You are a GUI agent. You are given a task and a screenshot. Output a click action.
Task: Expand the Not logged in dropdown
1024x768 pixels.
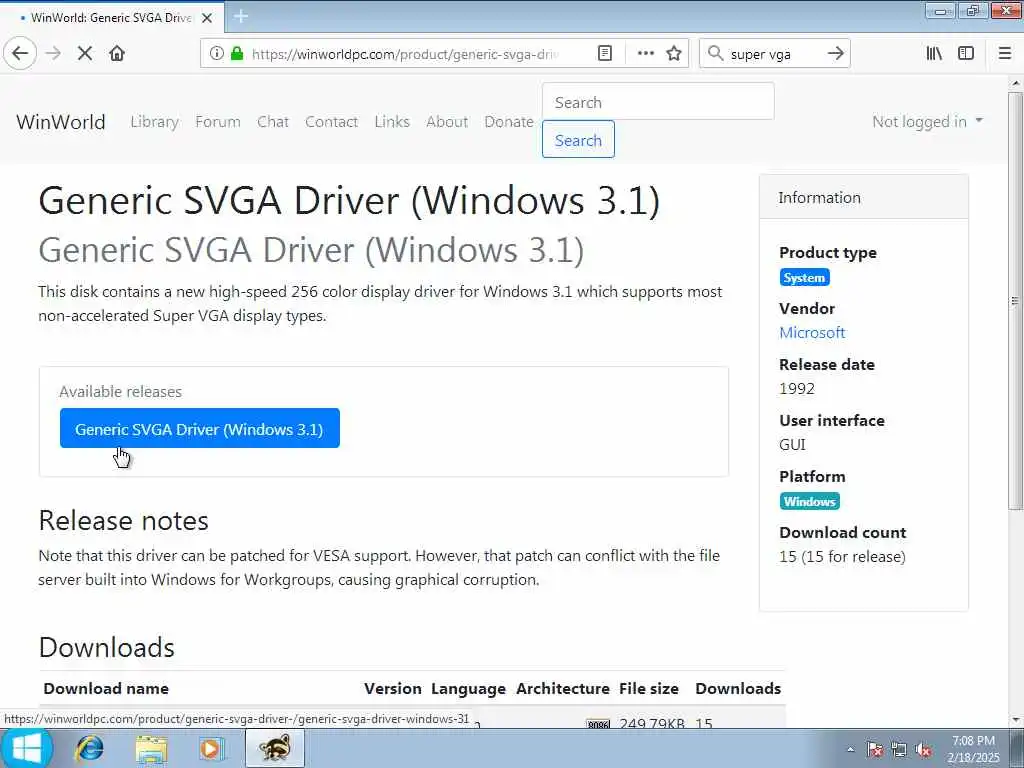click(x=927, y=121)
